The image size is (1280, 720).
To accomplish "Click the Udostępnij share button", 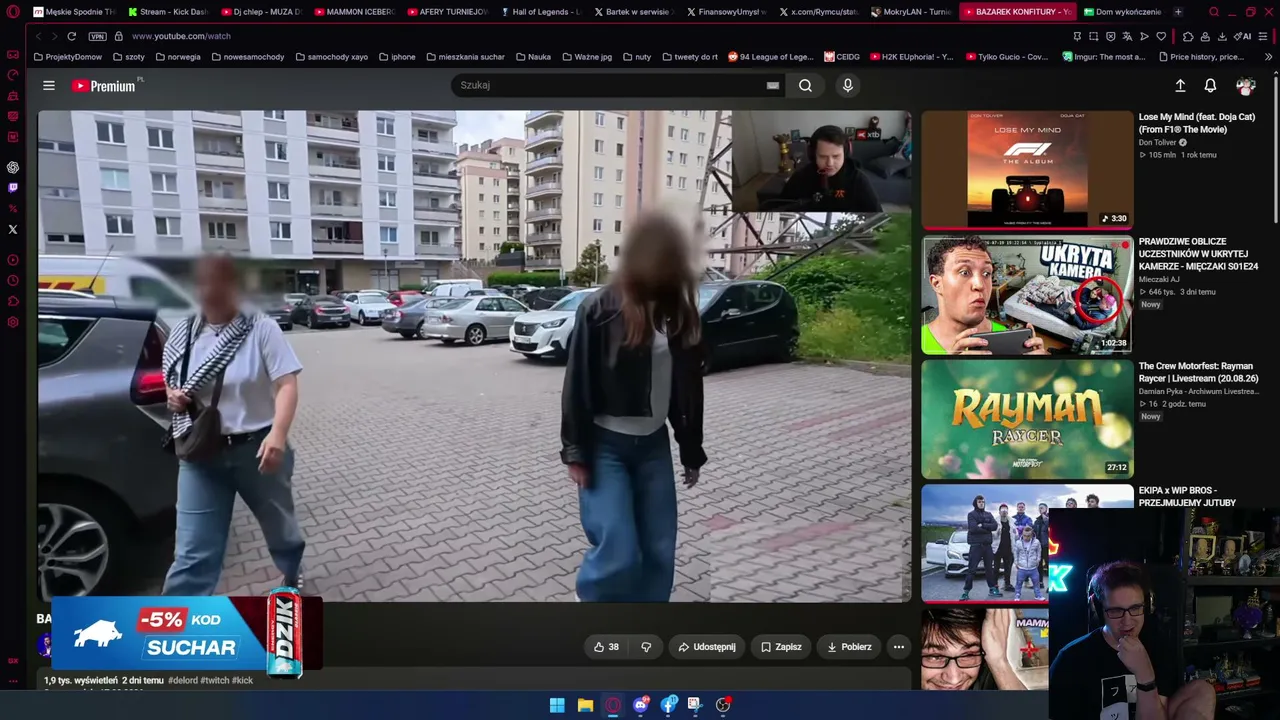I will pos(707,647).
